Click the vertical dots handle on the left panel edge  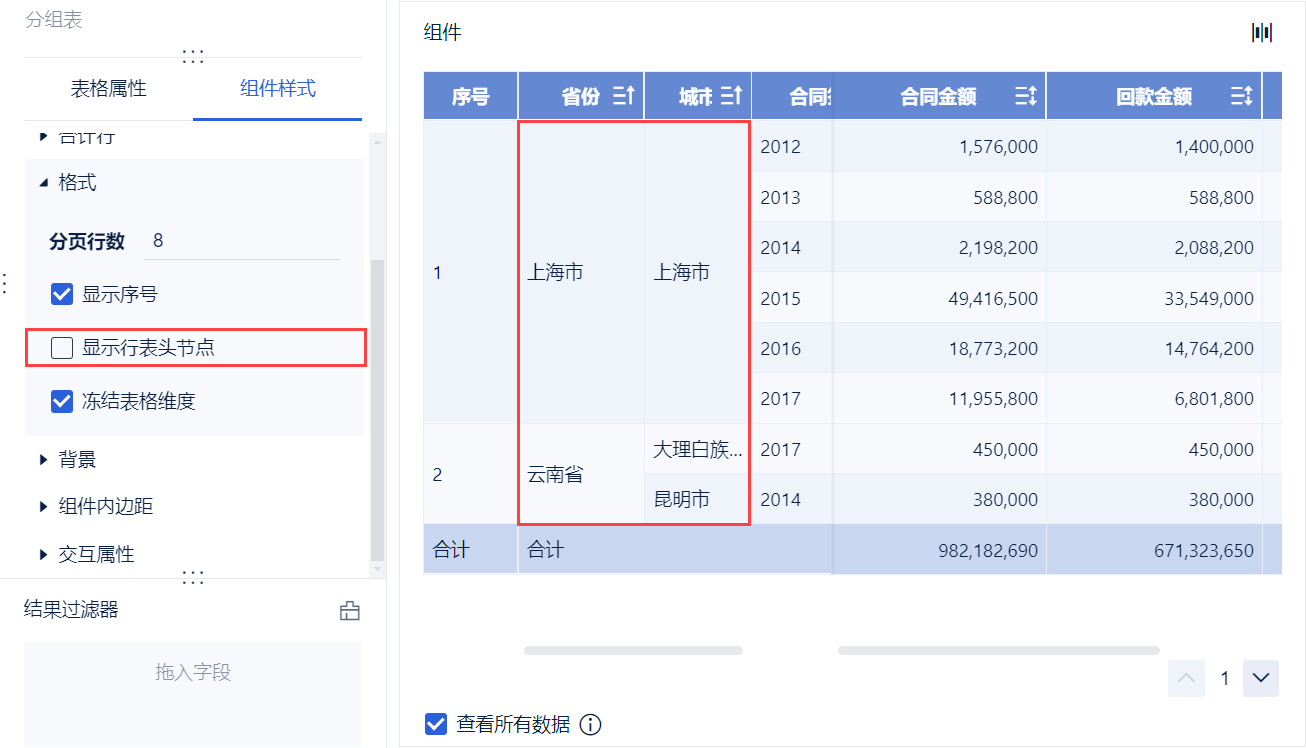click(x=4, y=284)
